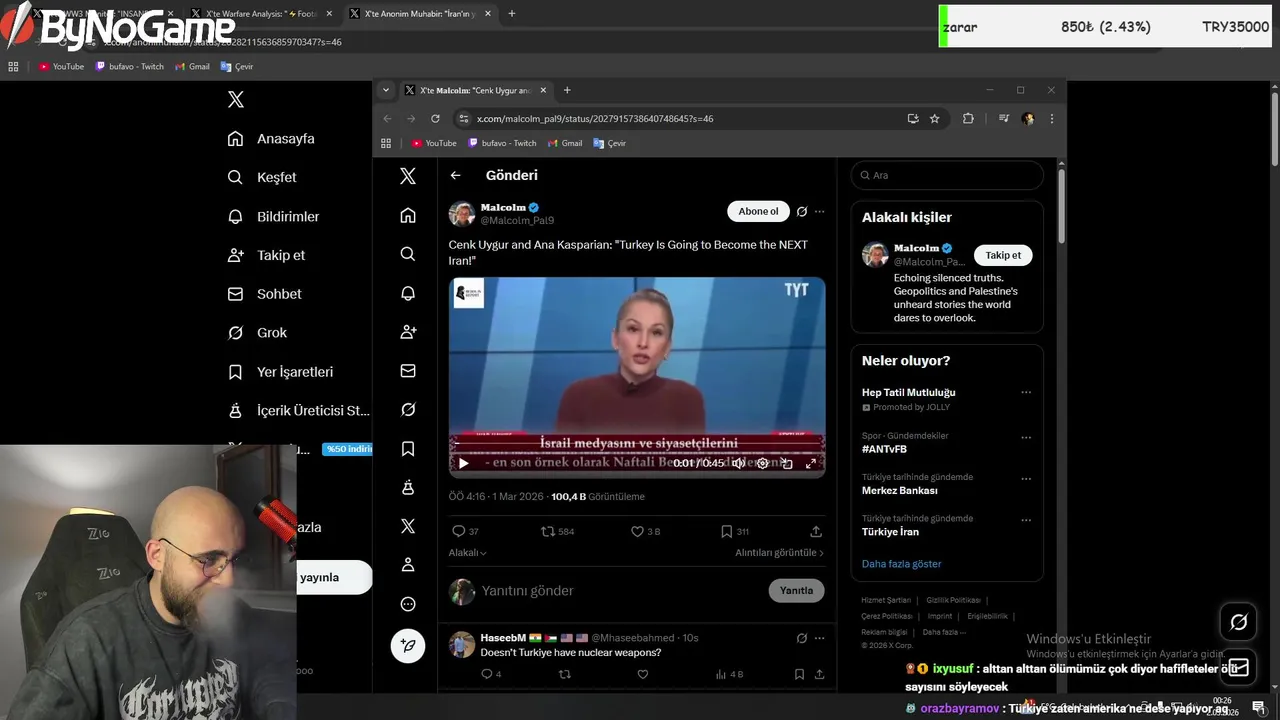Expand Alakalı replies sort dropdown

[x=468, y=553]
